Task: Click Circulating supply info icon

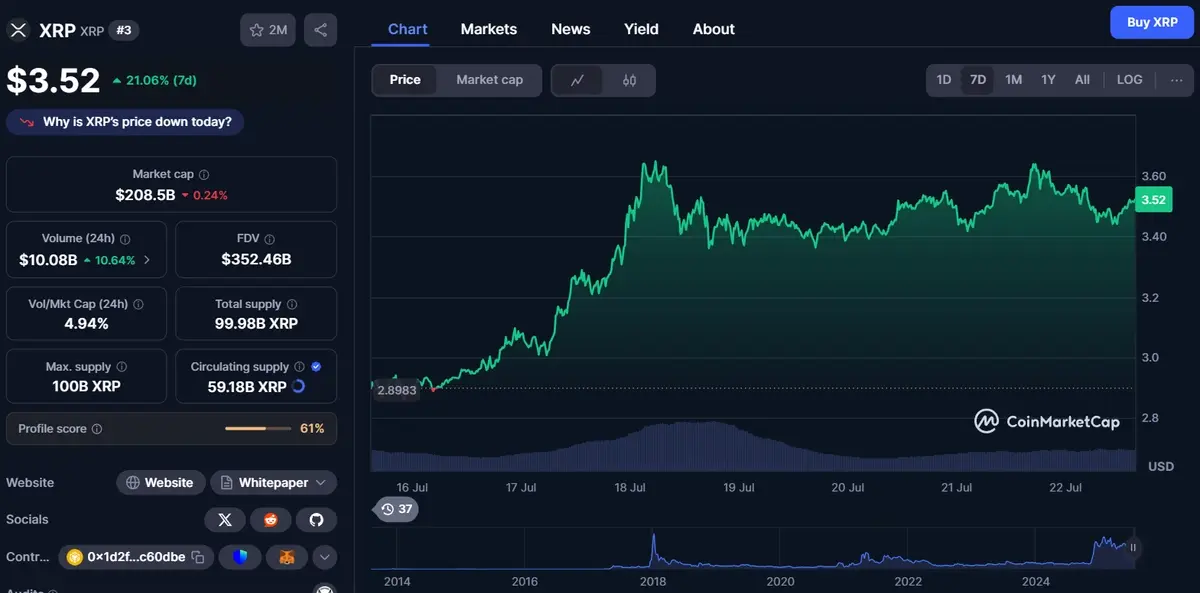Action: [299, 367]
